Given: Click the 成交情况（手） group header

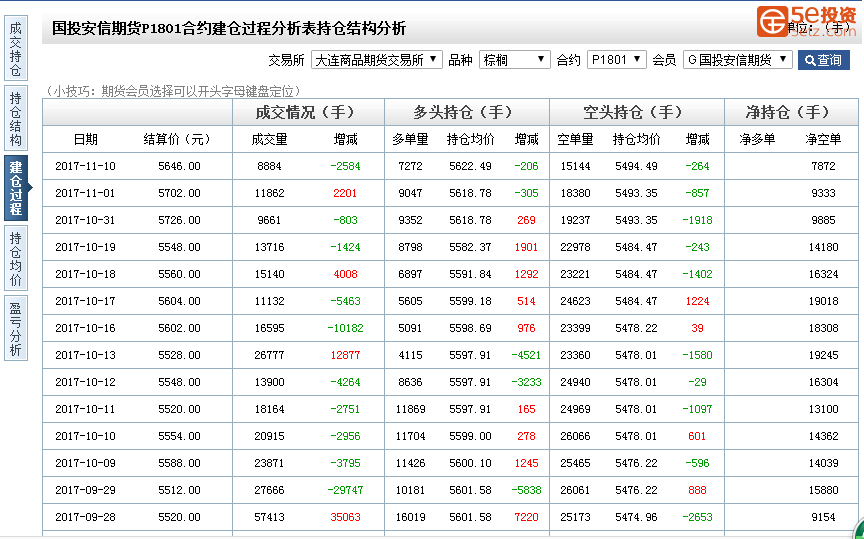Looking at the screenshot, I should [308, 112].
